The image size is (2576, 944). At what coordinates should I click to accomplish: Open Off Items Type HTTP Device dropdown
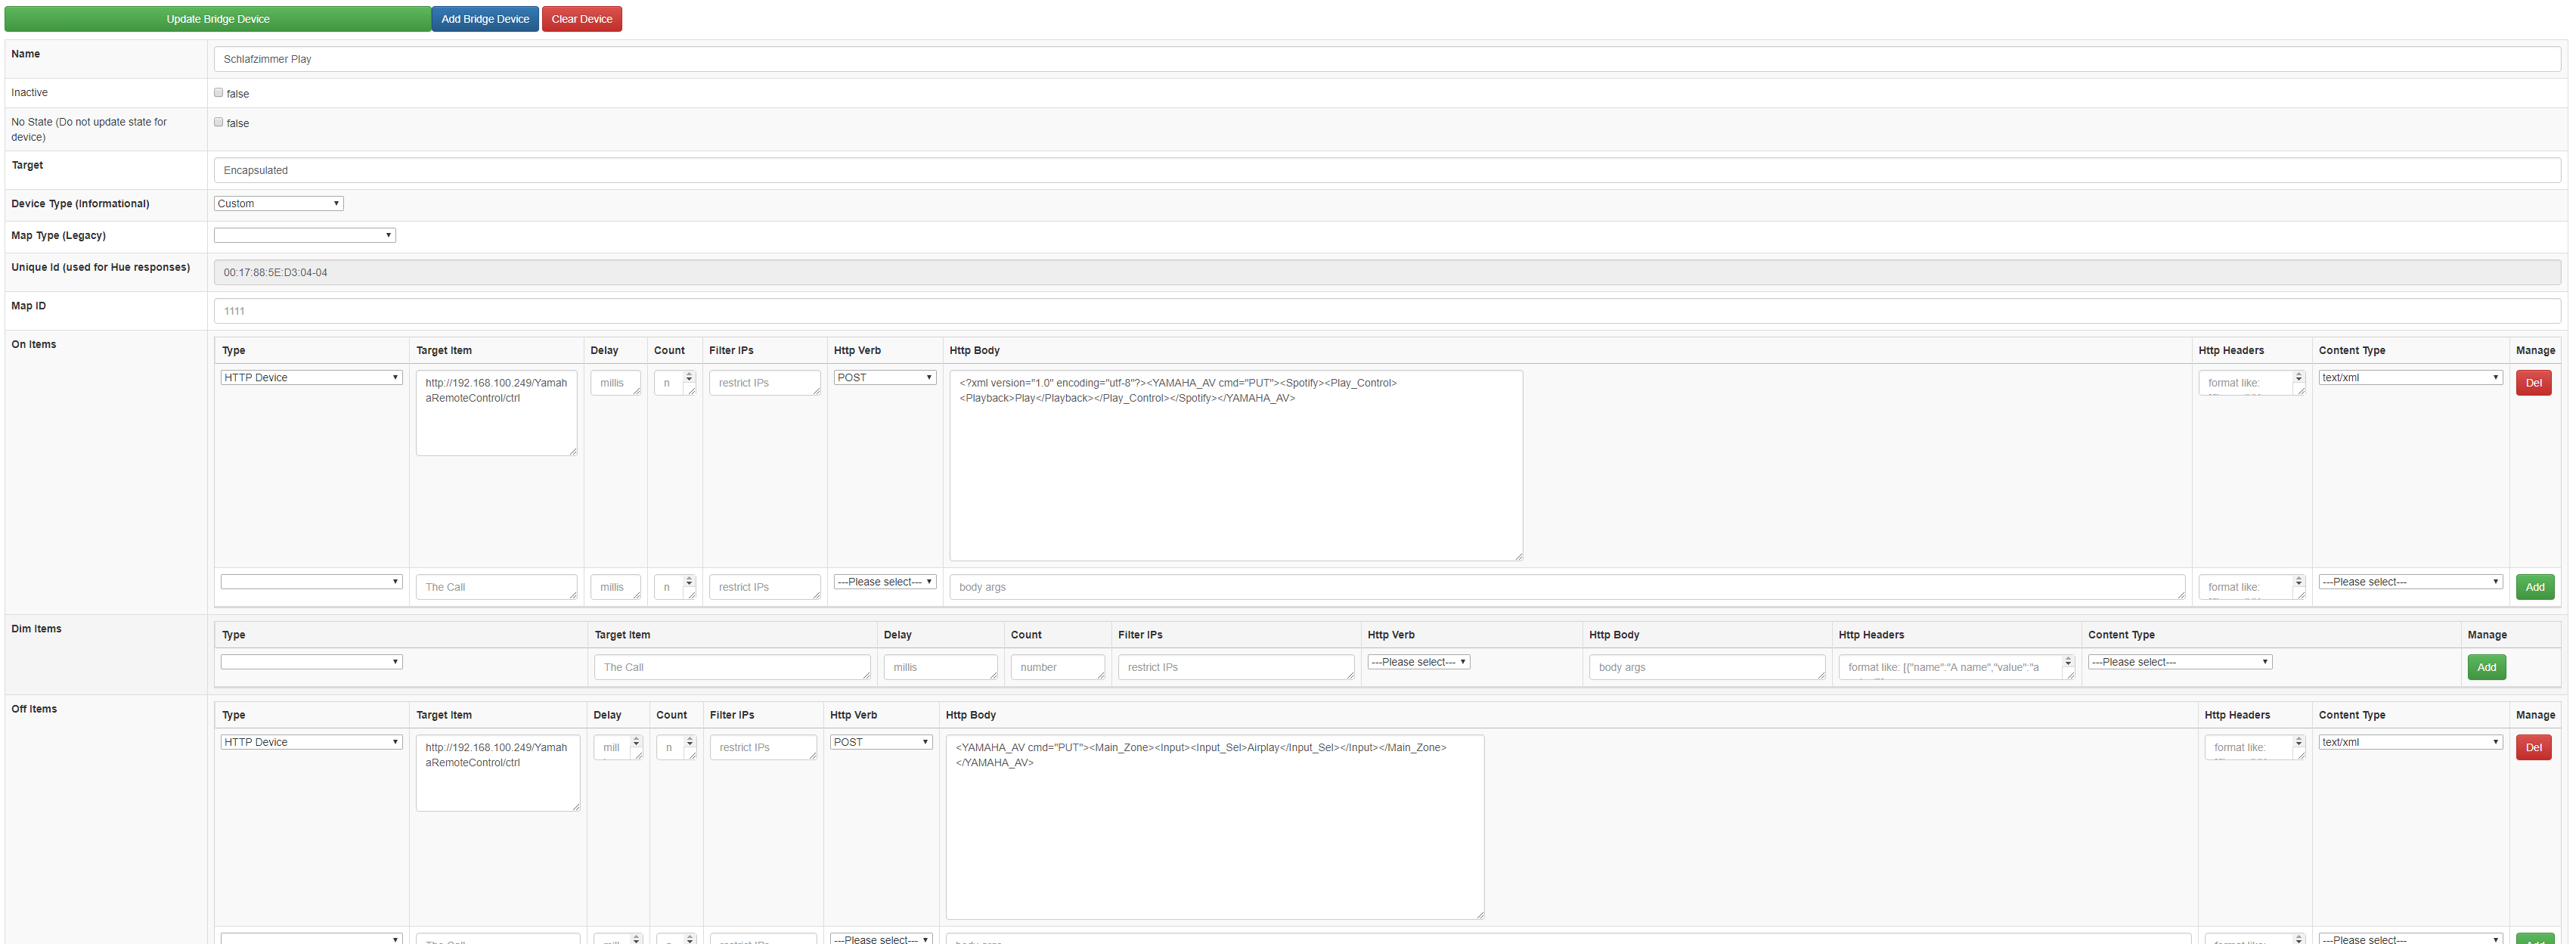point(311,742)
